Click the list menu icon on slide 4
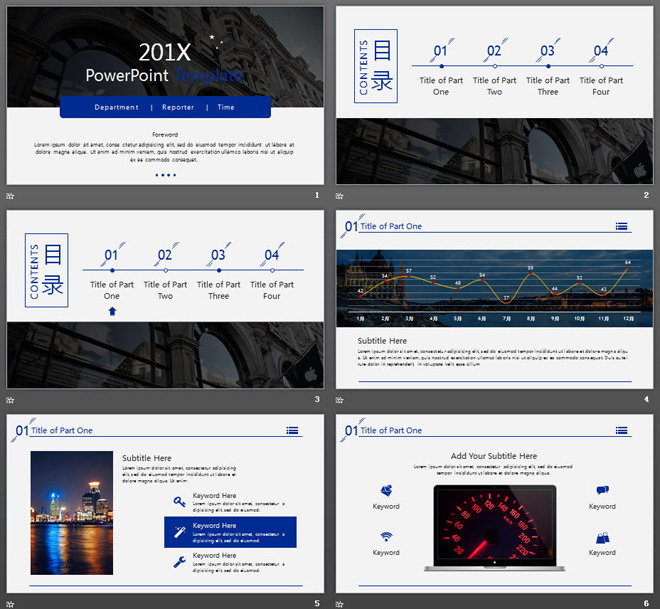 (621, 226)
